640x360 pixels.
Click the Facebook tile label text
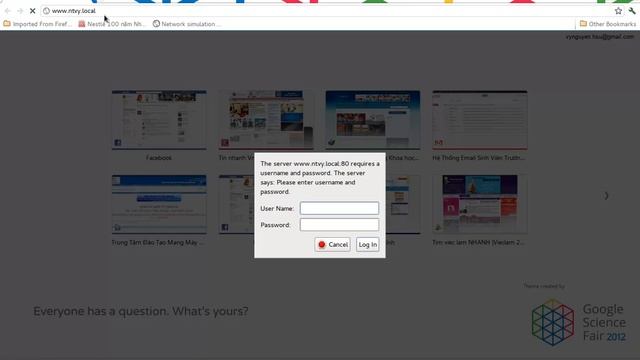pyautogui.click(x=159, y=158)
